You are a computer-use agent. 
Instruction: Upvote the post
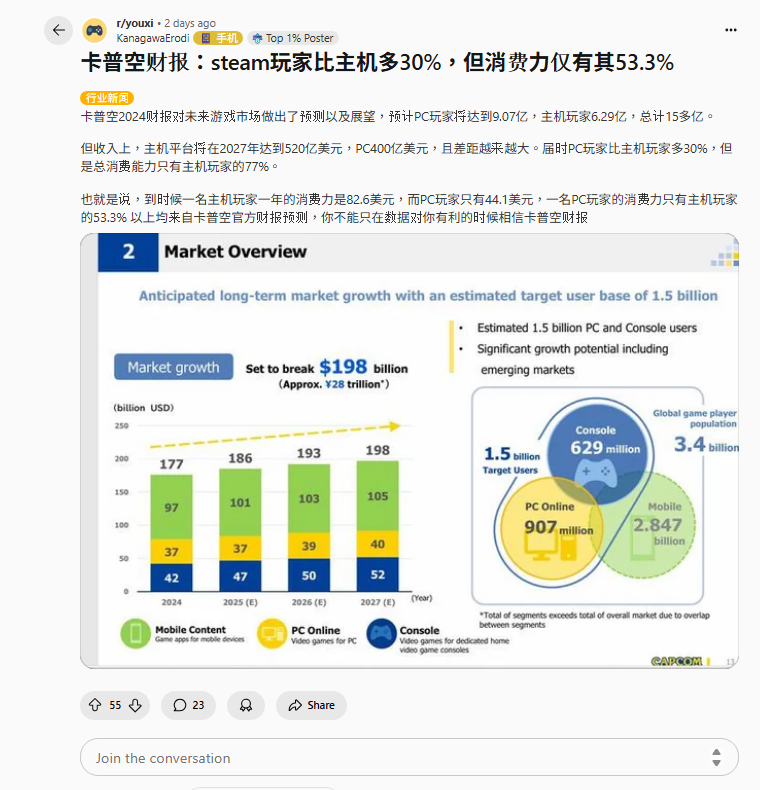click(95, 705)
